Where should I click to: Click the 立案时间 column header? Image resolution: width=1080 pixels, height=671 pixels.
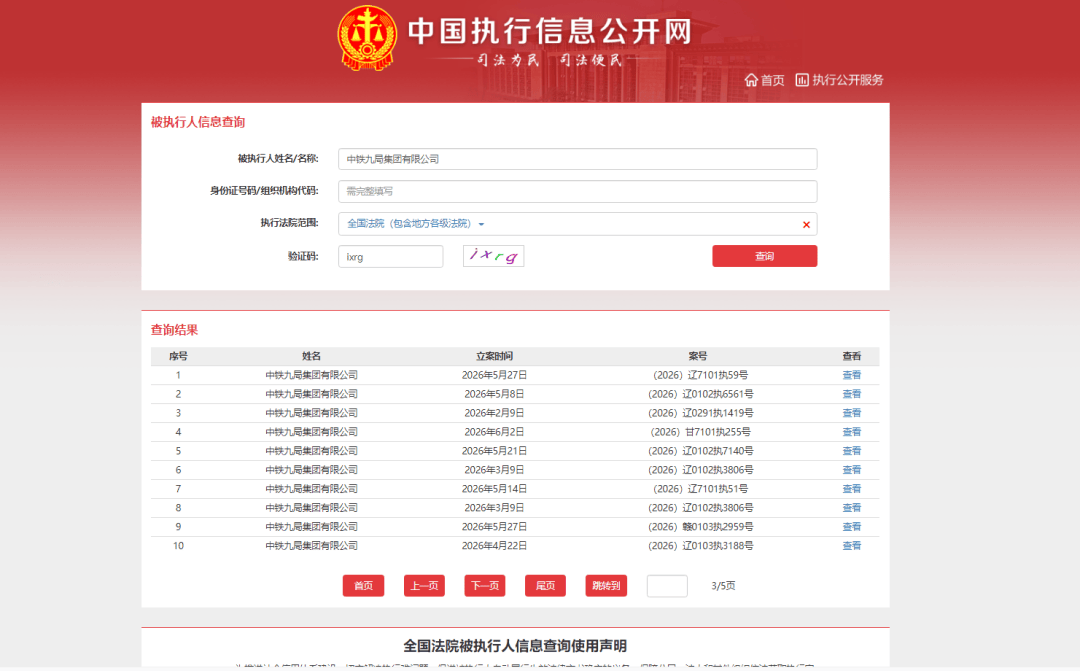tap(495, 356)
